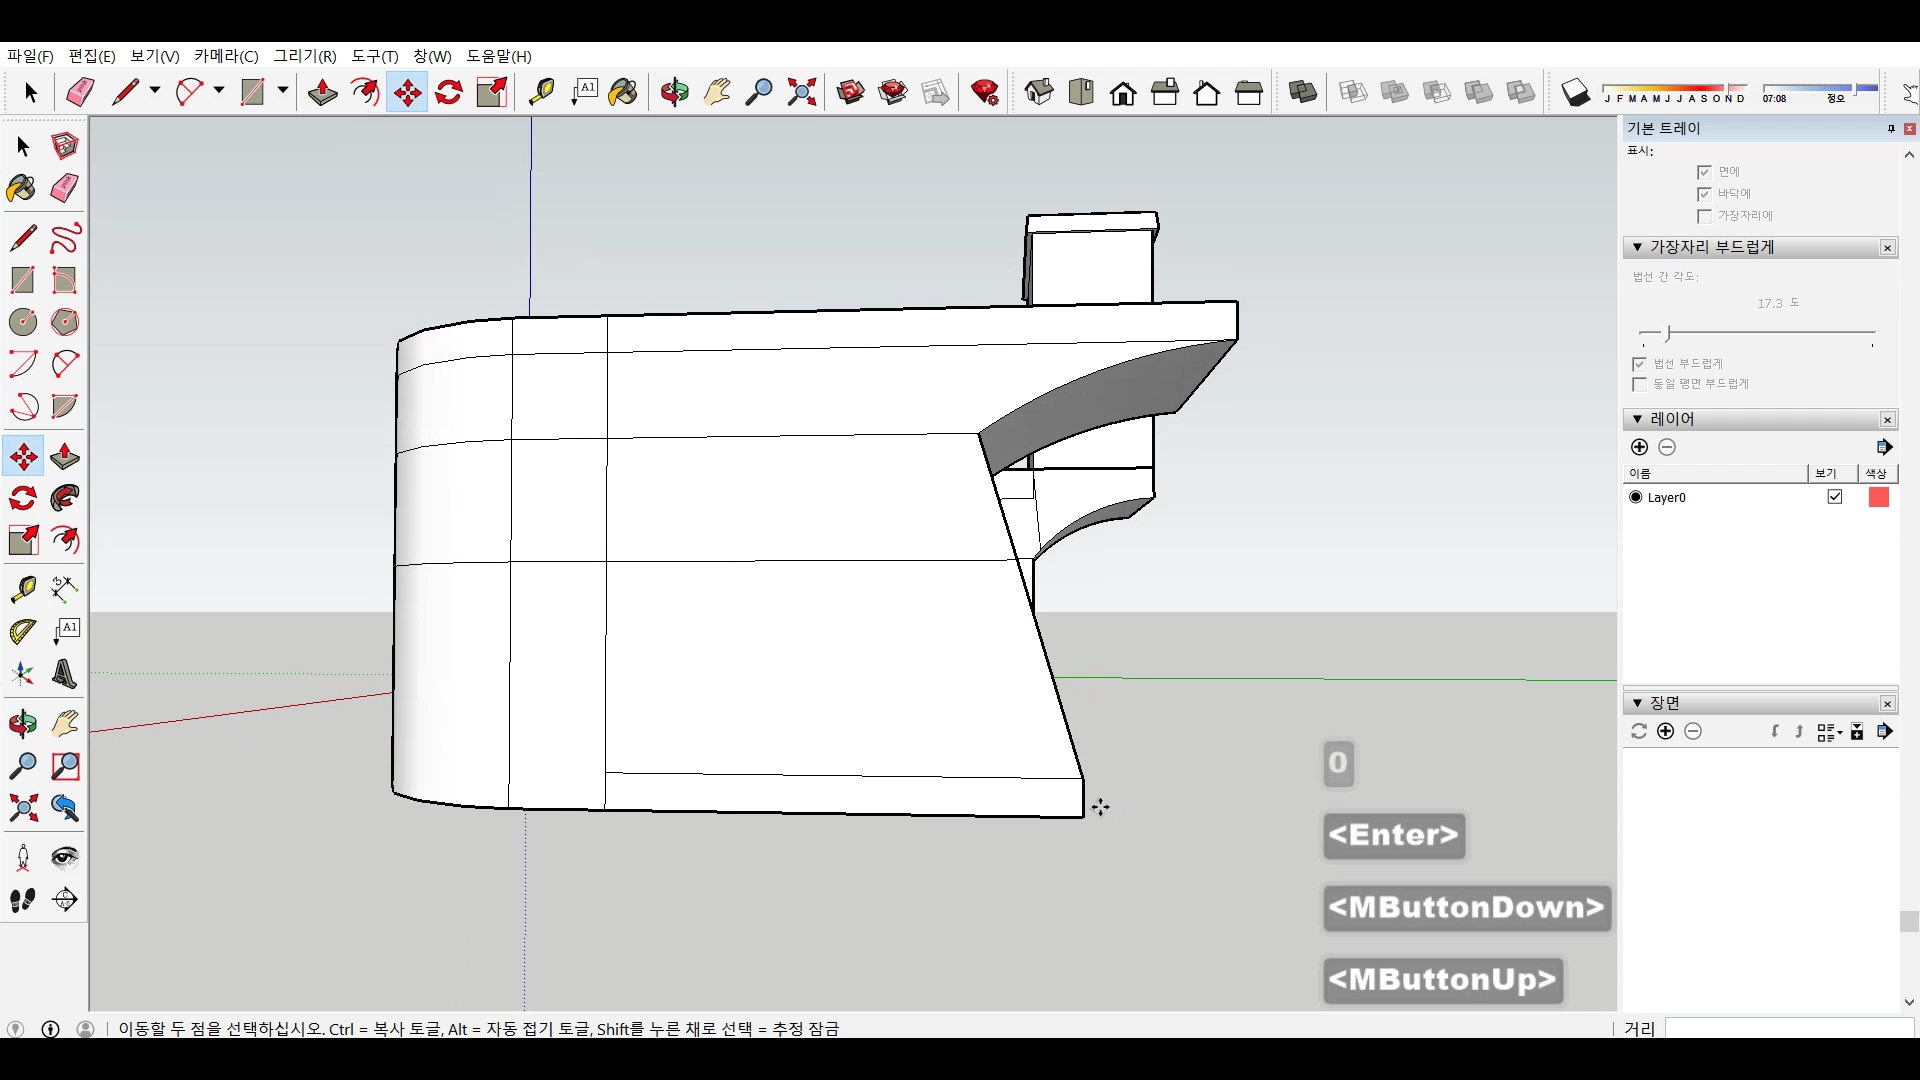This screenshot has width=1920, height=1080.
Task: Collapse the 가장자리 부드럽게 panel
Action: pyautogui.click(x=1637, y=247)
